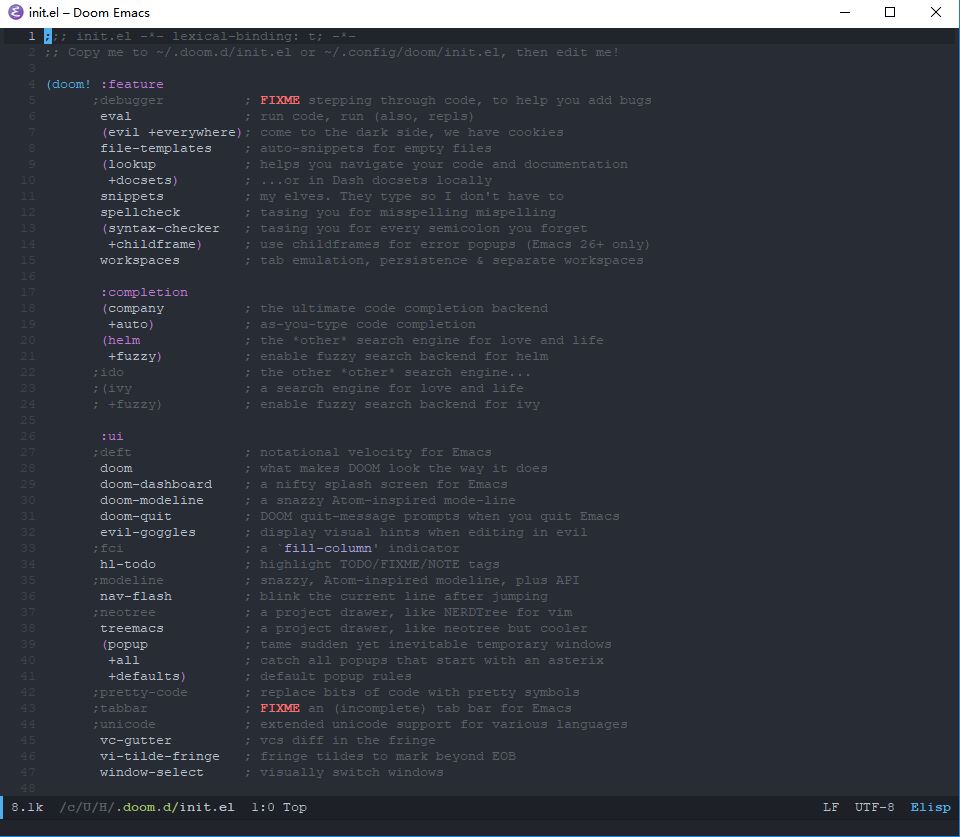Click the '(syntax-checker' module entry
This screenshot has height=837, width=960.
point(160,228)
